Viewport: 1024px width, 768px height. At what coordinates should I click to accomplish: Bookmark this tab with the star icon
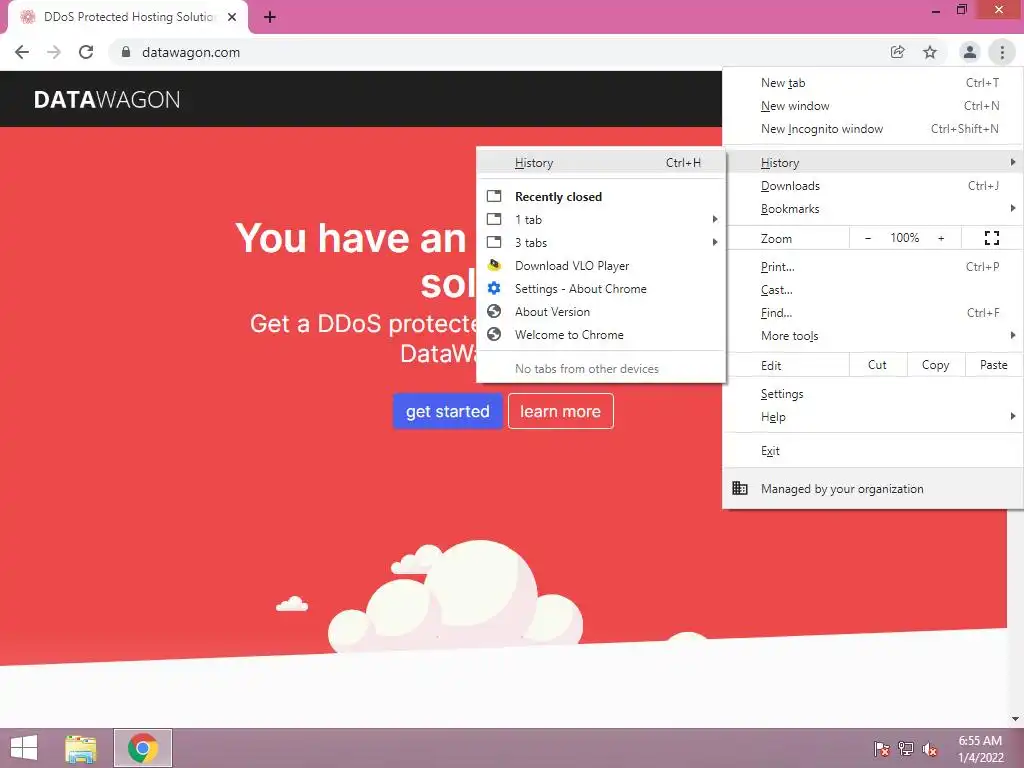[x=930, y=52]
